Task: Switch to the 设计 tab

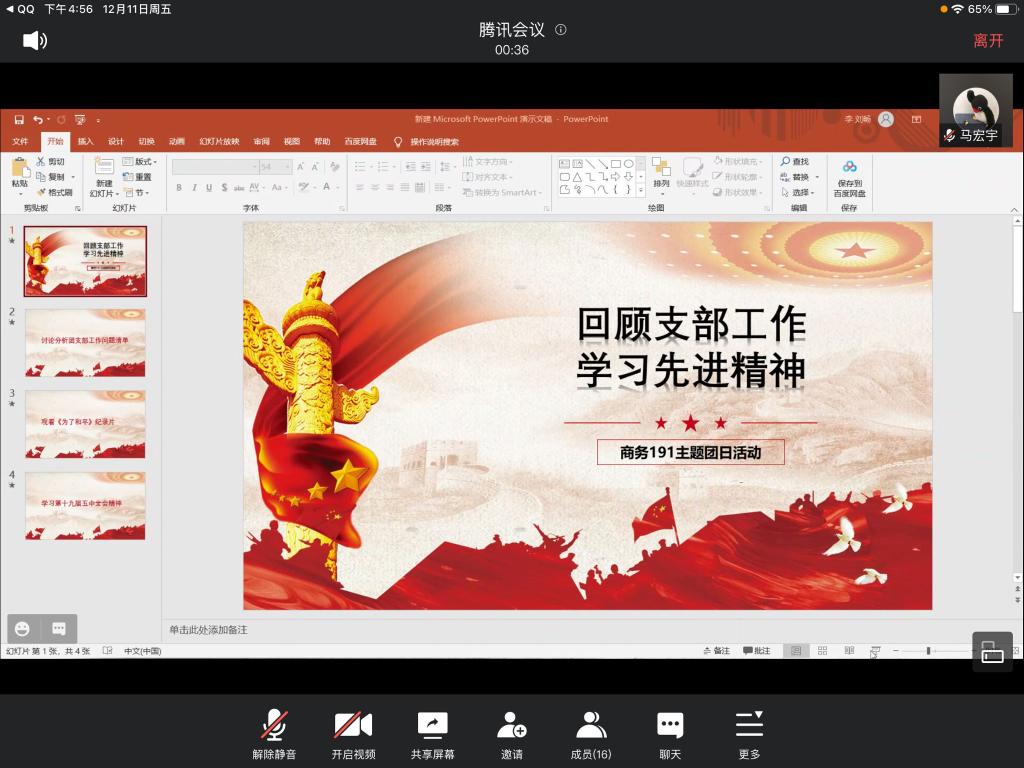Action: [116, 141]
